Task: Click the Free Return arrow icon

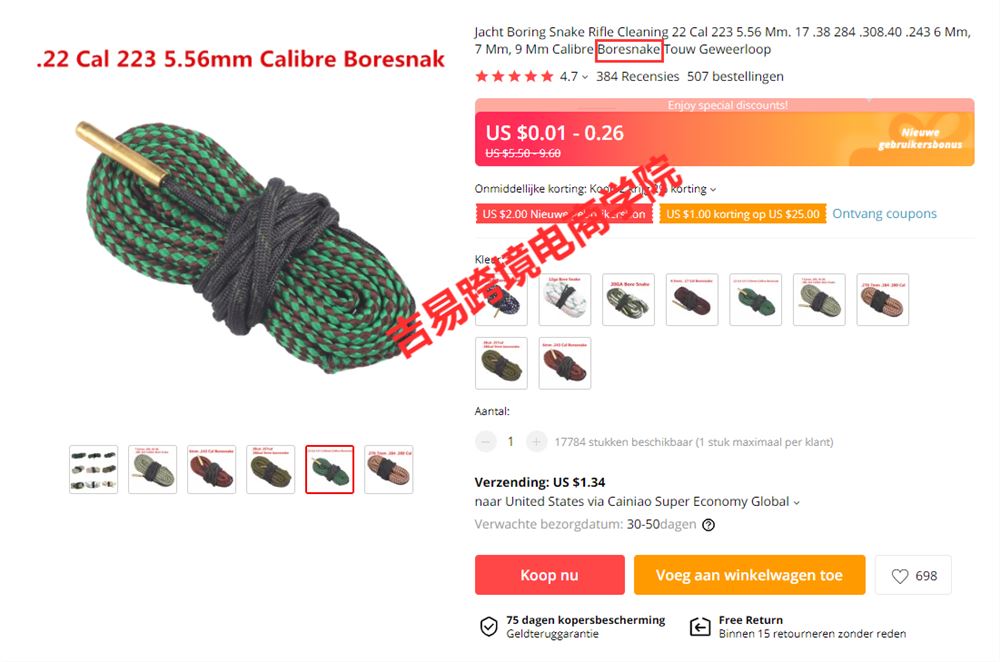Action: 700,626
